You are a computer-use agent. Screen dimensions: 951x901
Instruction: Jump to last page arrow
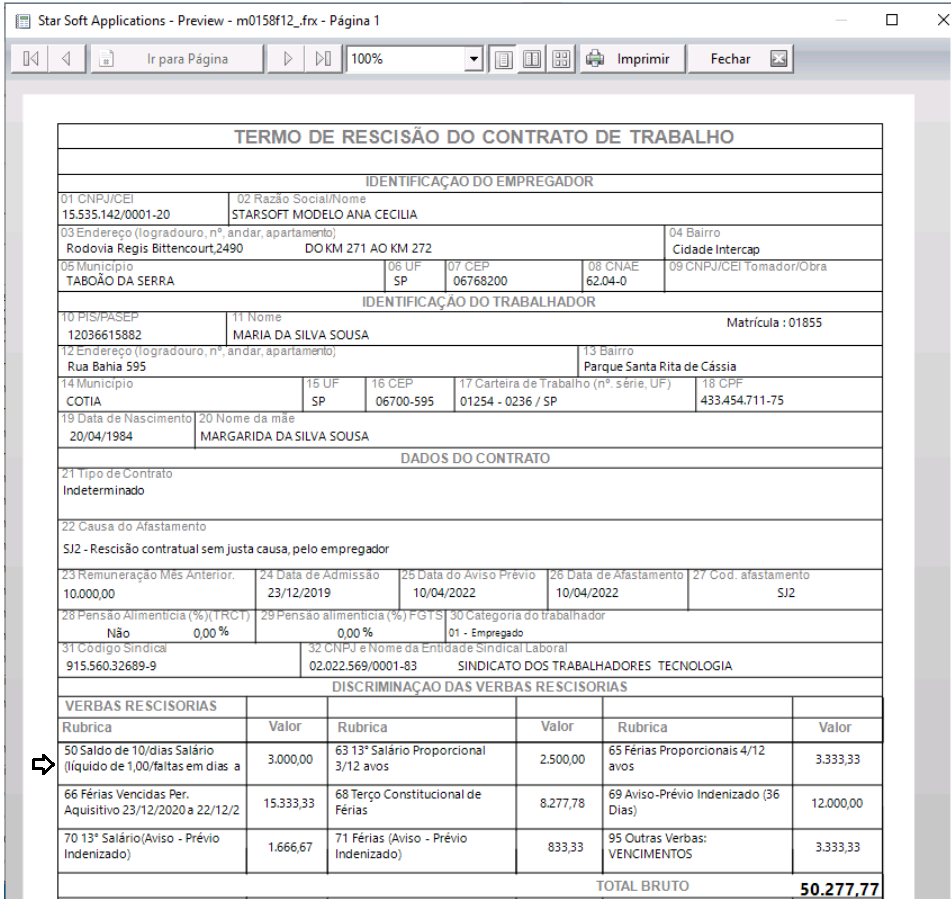323,59
